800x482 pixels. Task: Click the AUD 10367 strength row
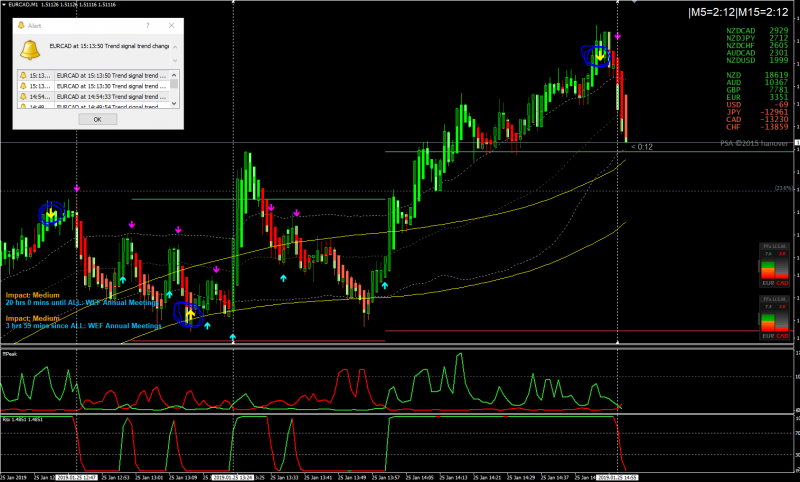point(757,83)
